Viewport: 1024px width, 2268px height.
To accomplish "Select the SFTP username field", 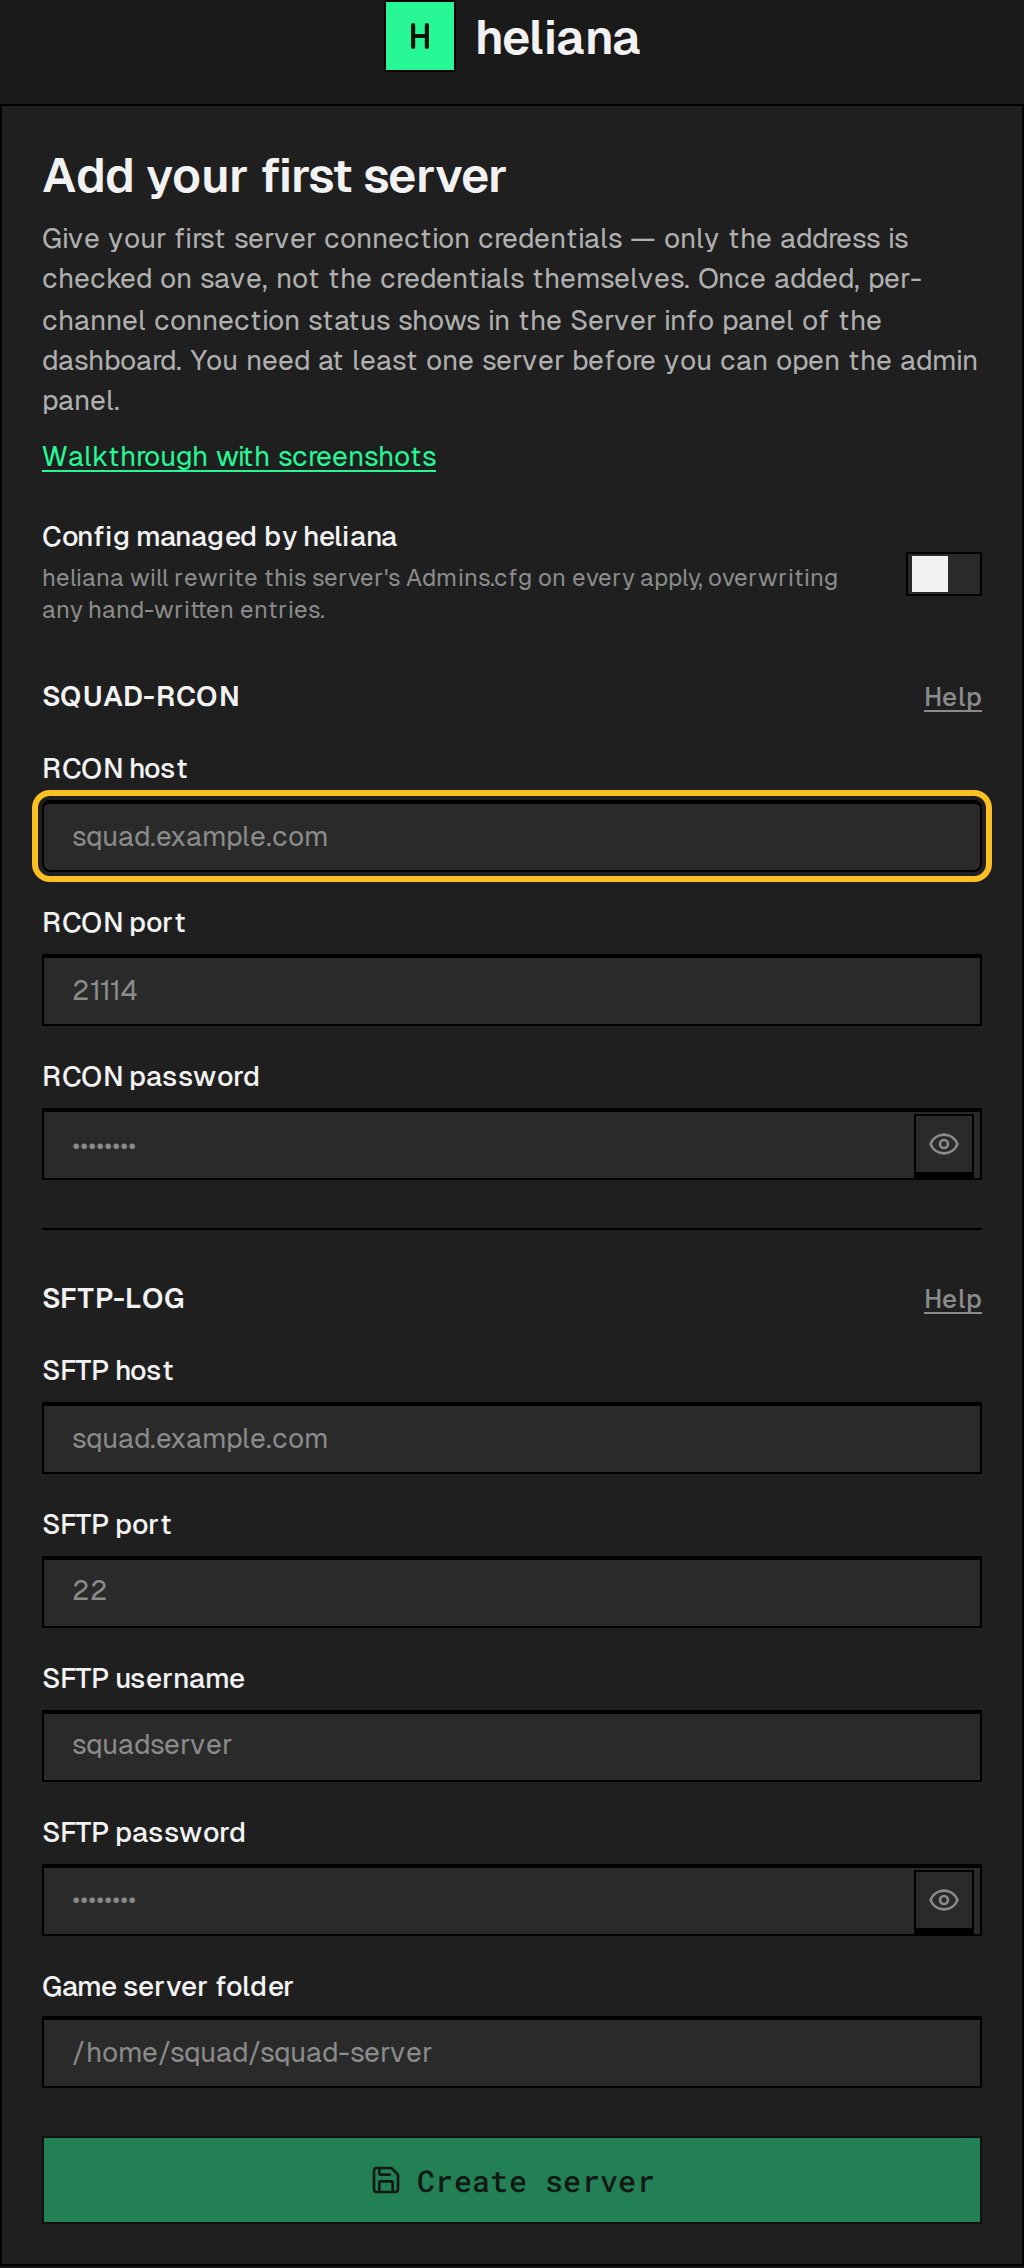I will pos(512,1746).
